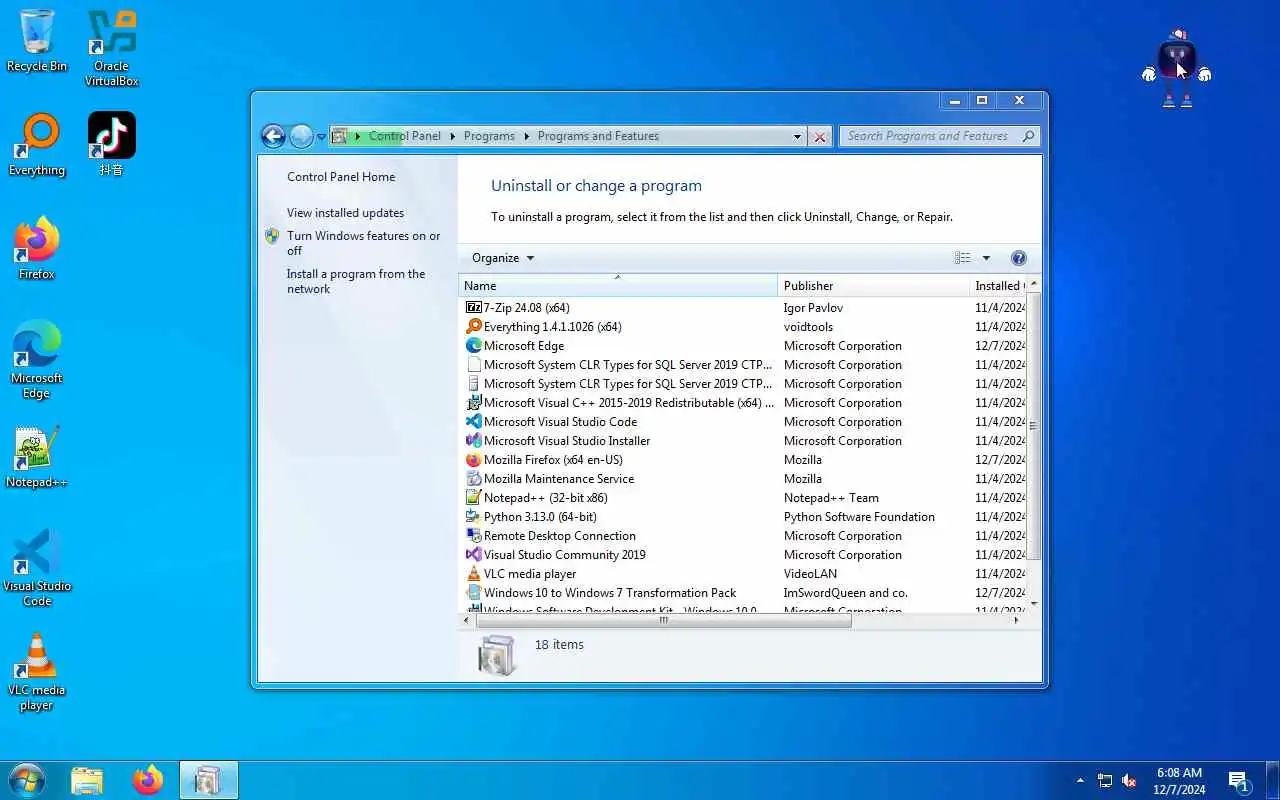Click horizontal scrollbar thumb in program list
1280x800 pixels.
pyautogui.click(x=663, y=620)
